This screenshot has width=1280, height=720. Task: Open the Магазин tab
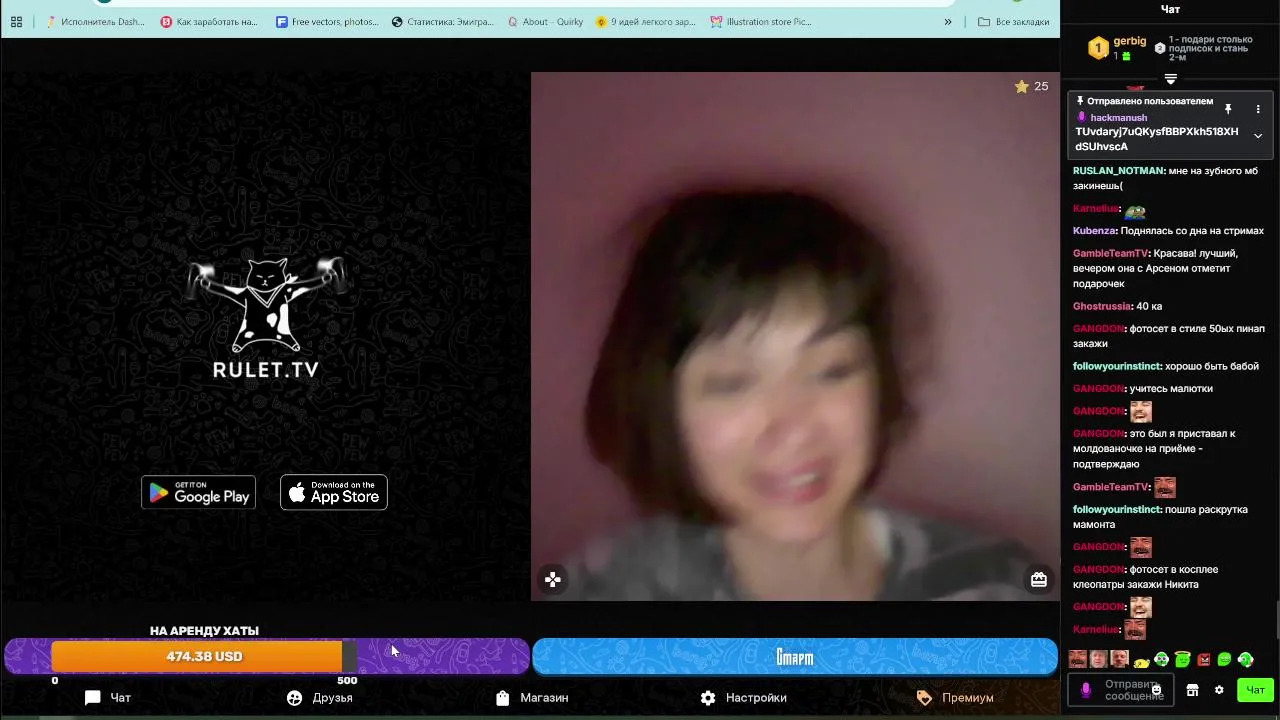click(x=532, y=698)
